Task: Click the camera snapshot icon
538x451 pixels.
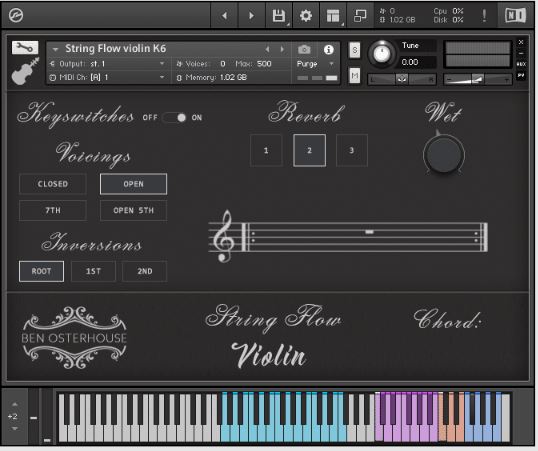Action: [x=304, y=49]
